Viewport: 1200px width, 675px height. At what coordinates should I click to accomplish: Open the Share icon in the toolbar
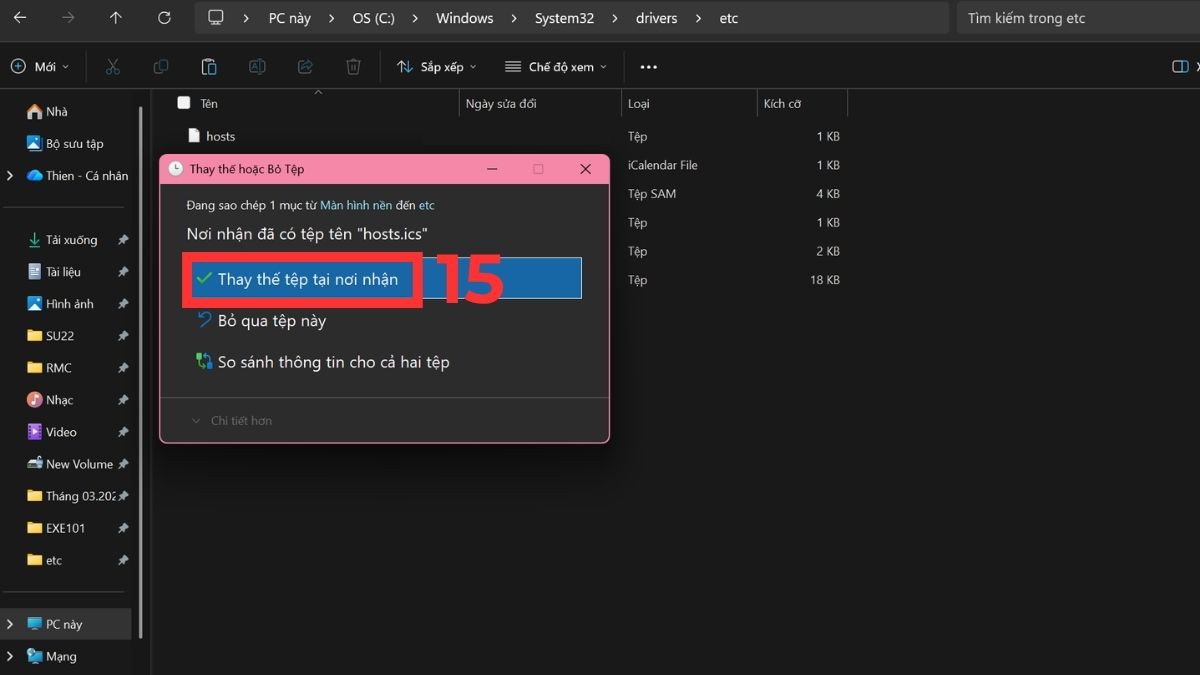[304, 66]
